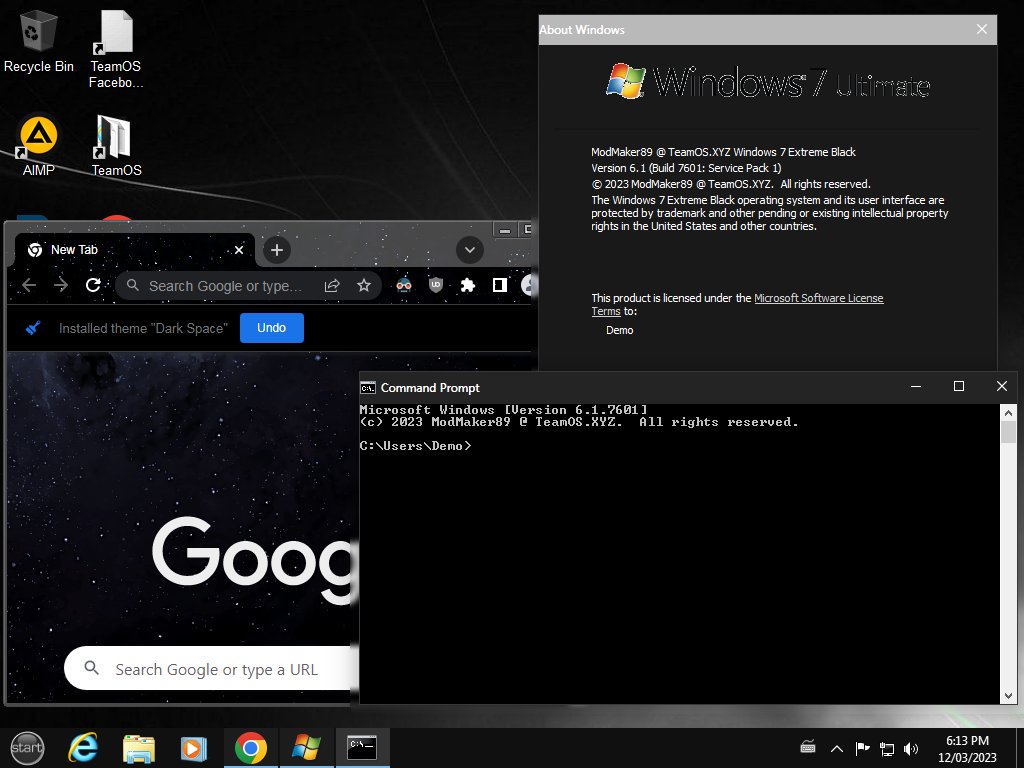Bookmark this tab with the star icon
This screenshot has width=1024, height=768.
coord(364,285)
